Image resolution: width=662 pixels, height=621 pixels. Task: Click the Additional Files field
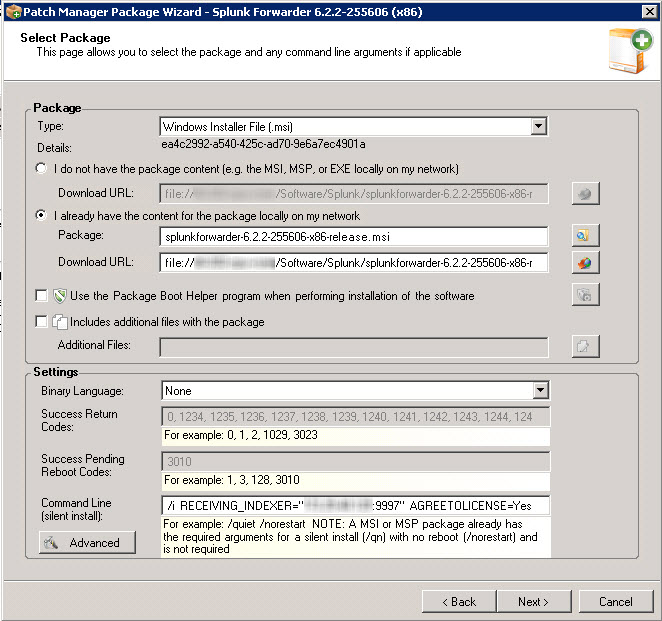pos(354,347)
